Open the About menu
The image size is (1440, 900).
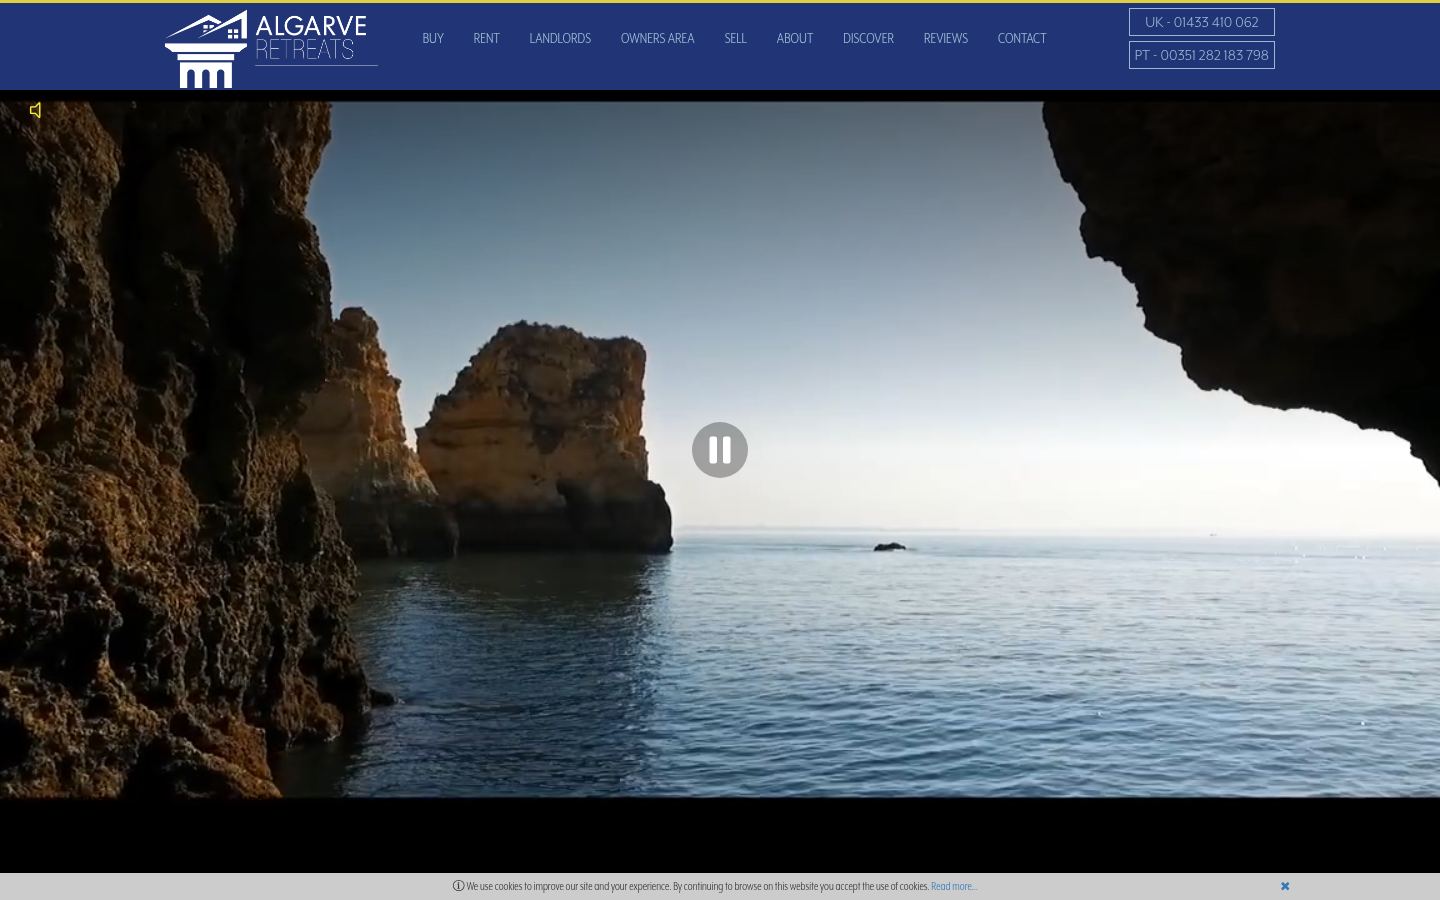[x=795, y=38]
